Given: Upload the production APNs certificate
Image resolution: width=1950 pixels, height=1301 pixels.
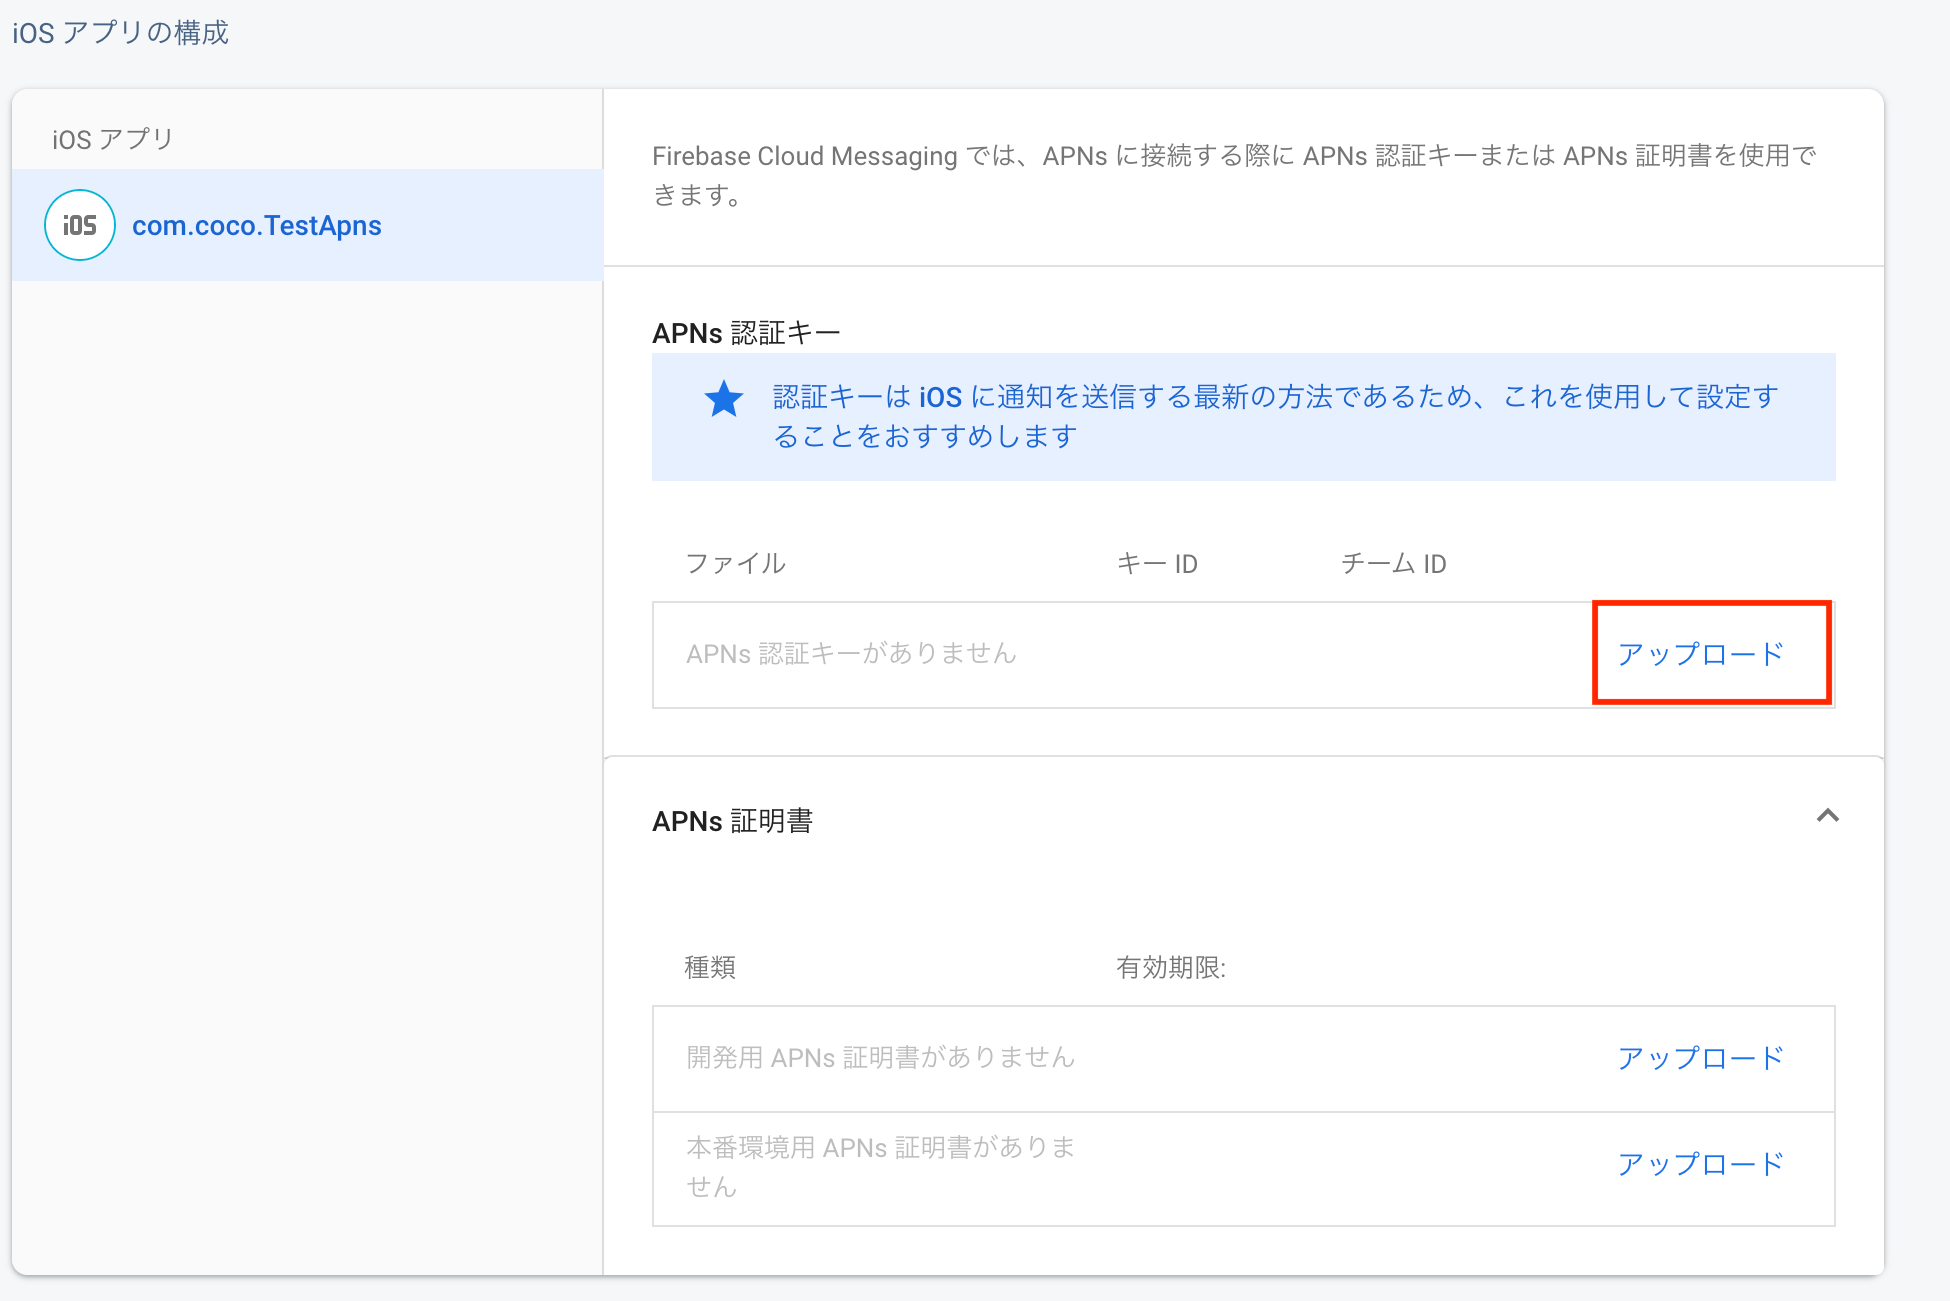Looking at the screenshot, I should 1701,1164.
